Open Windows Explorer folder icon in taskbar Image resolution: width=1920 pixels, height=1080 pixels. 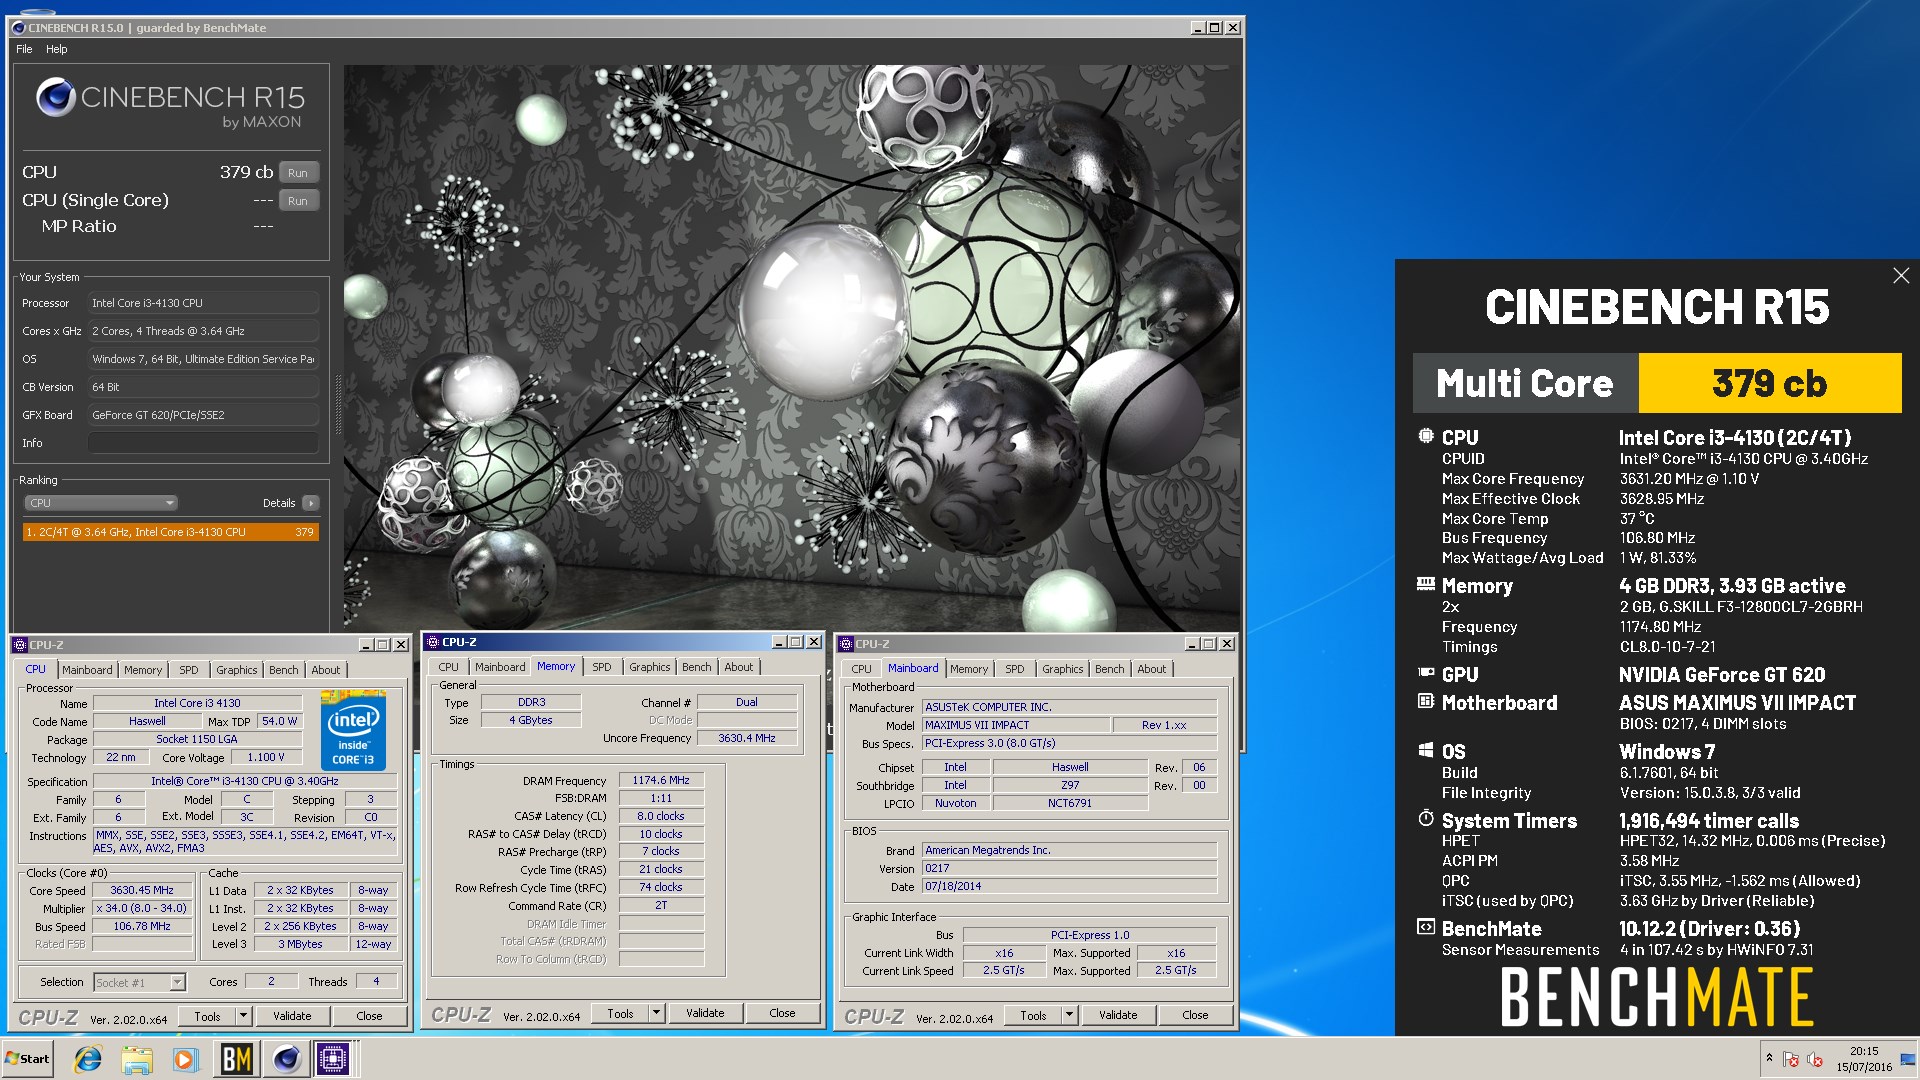[137, 1059]
